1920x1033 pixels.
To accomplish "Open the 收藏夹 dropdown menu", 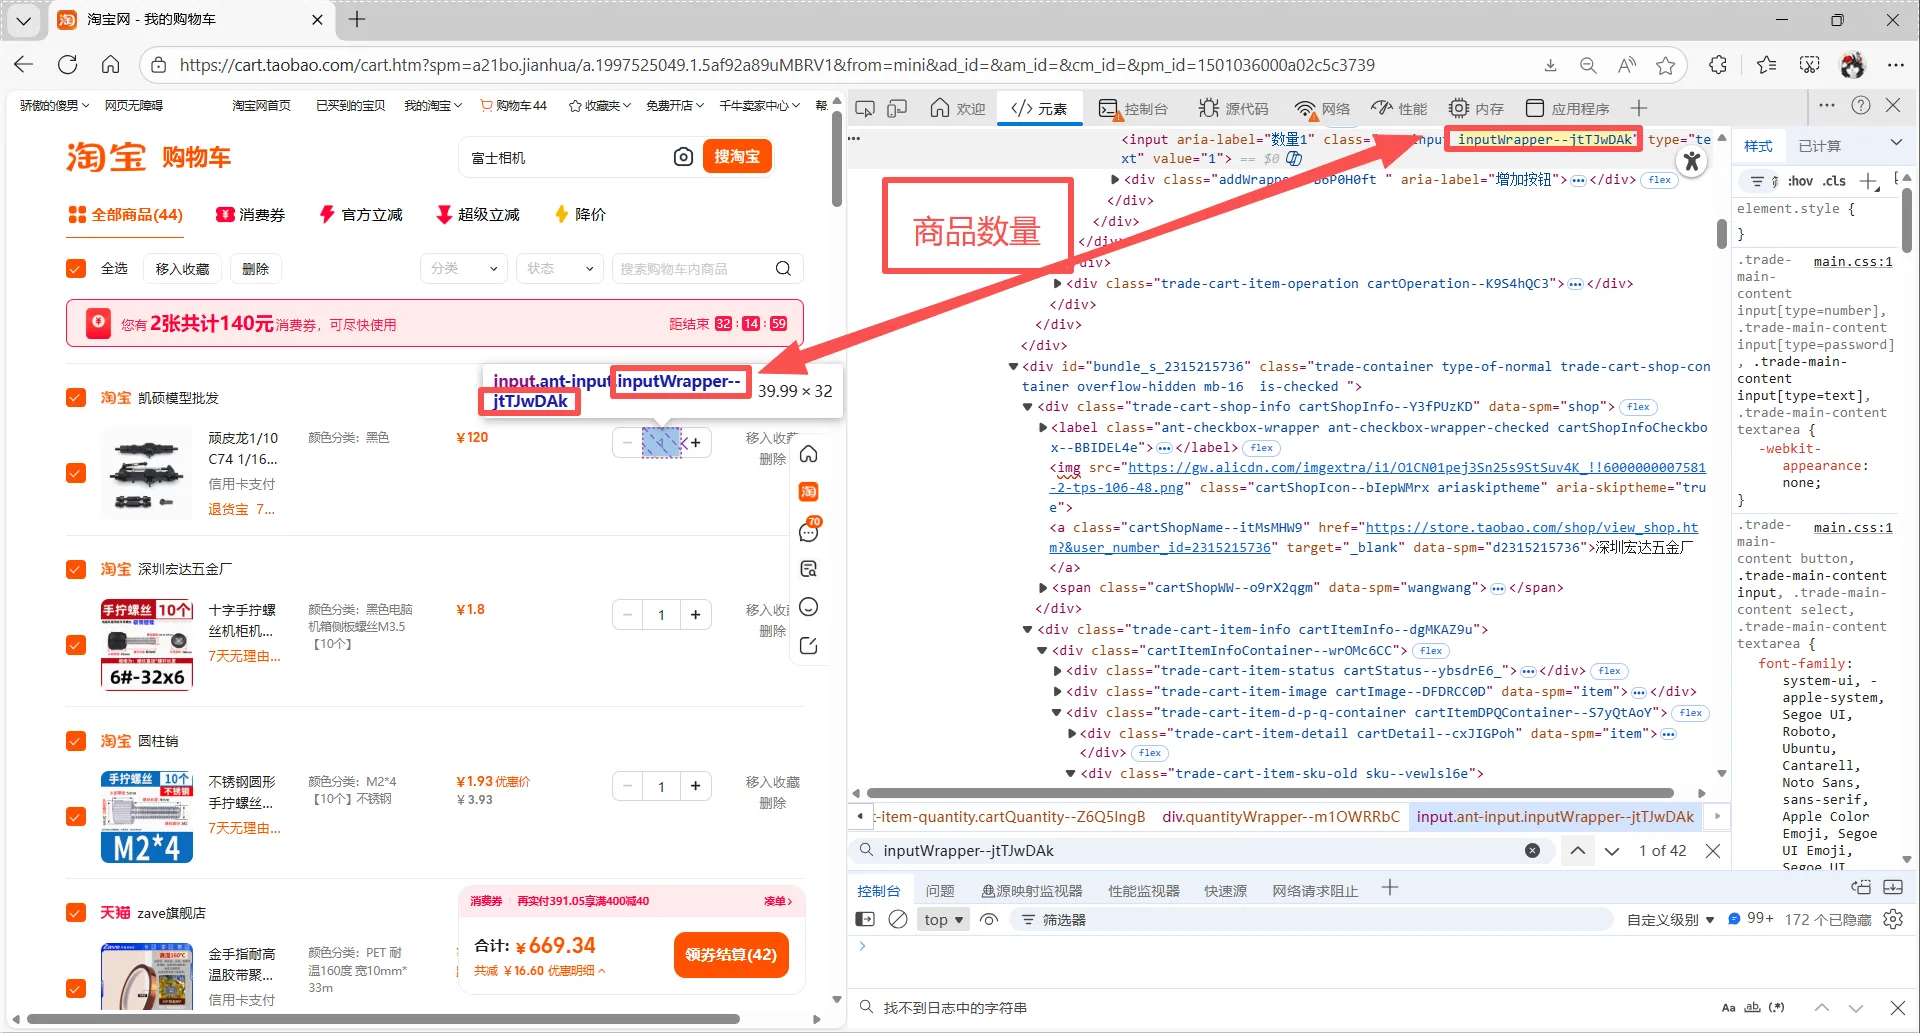I will 600,105.
